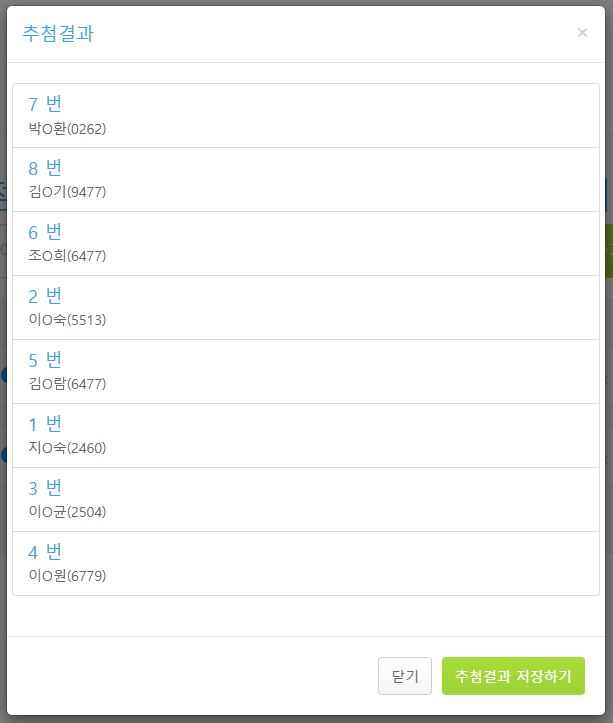Select the 8 번 heading
613x723 pixels.
point(45,168)
